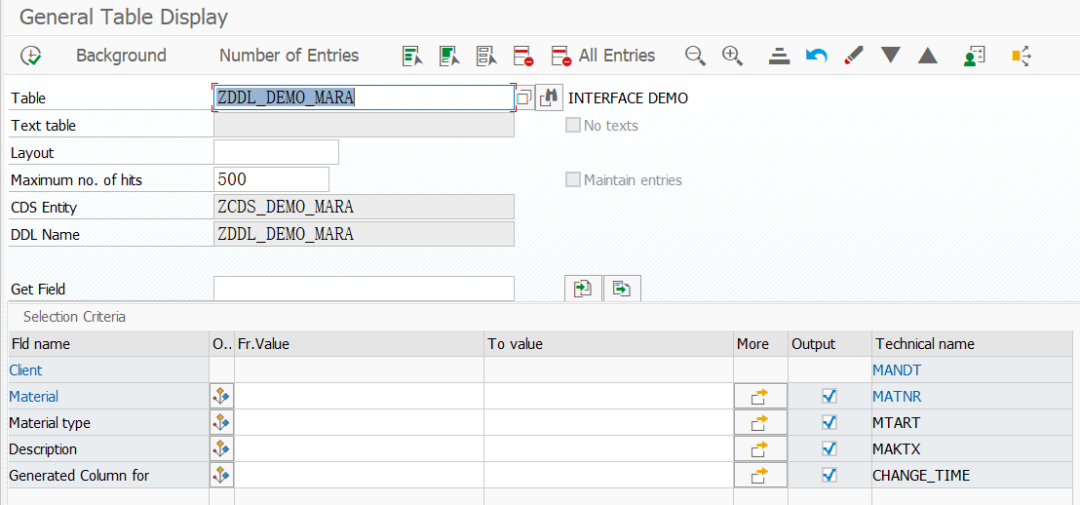The height and width of the screenshot is (505, 1080).
Task: Open multiple selection More for CHANGE_TIME
Action: point(760,475)
